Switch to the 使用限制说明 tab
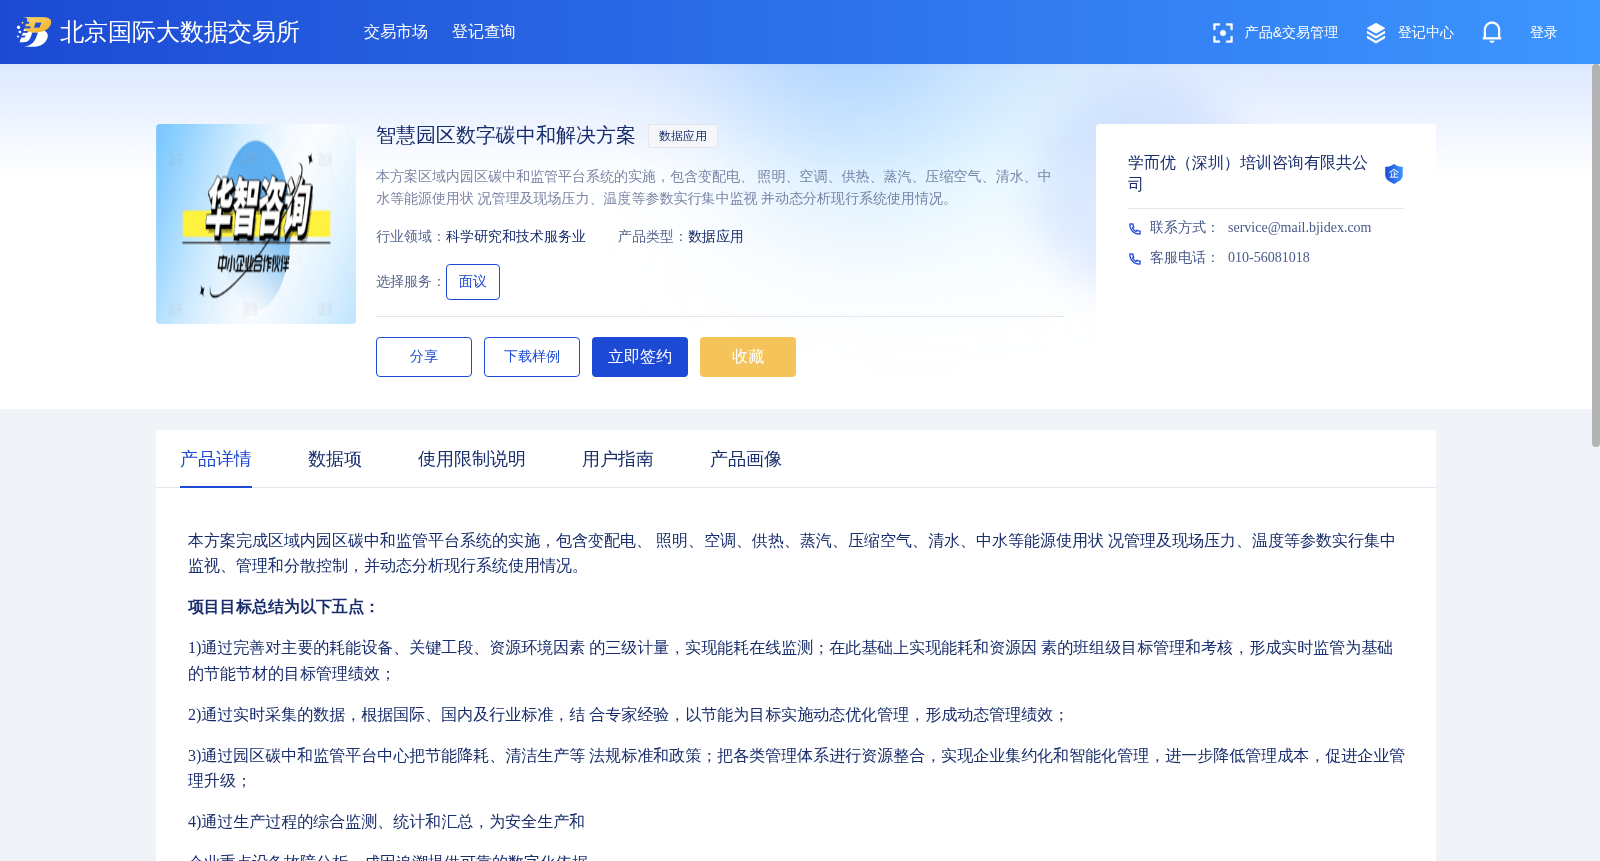Screen dimensions: 1600x861 click(x=472, y=459)
